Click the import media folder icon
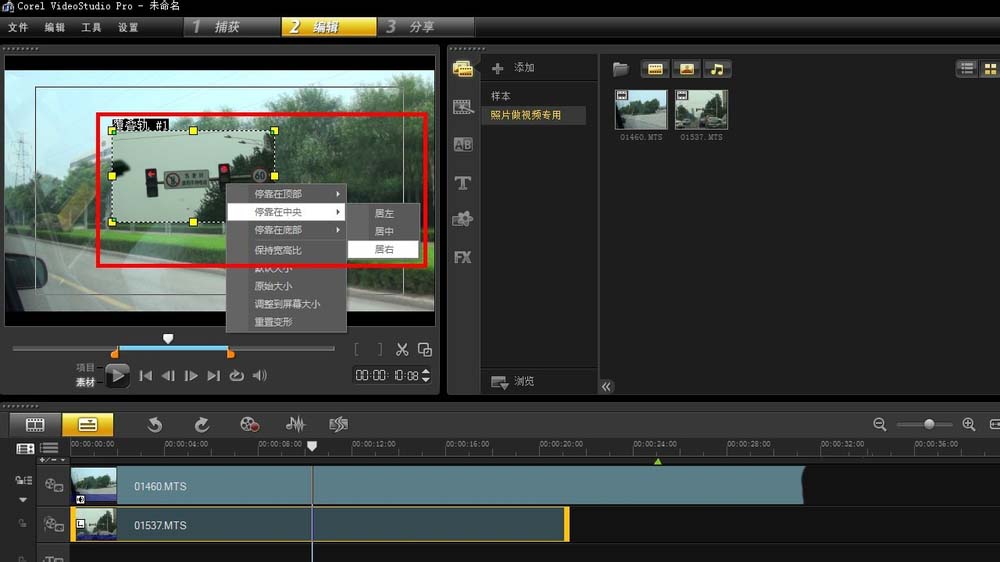This screenshot has width=1000, height=562. (621, 69)
